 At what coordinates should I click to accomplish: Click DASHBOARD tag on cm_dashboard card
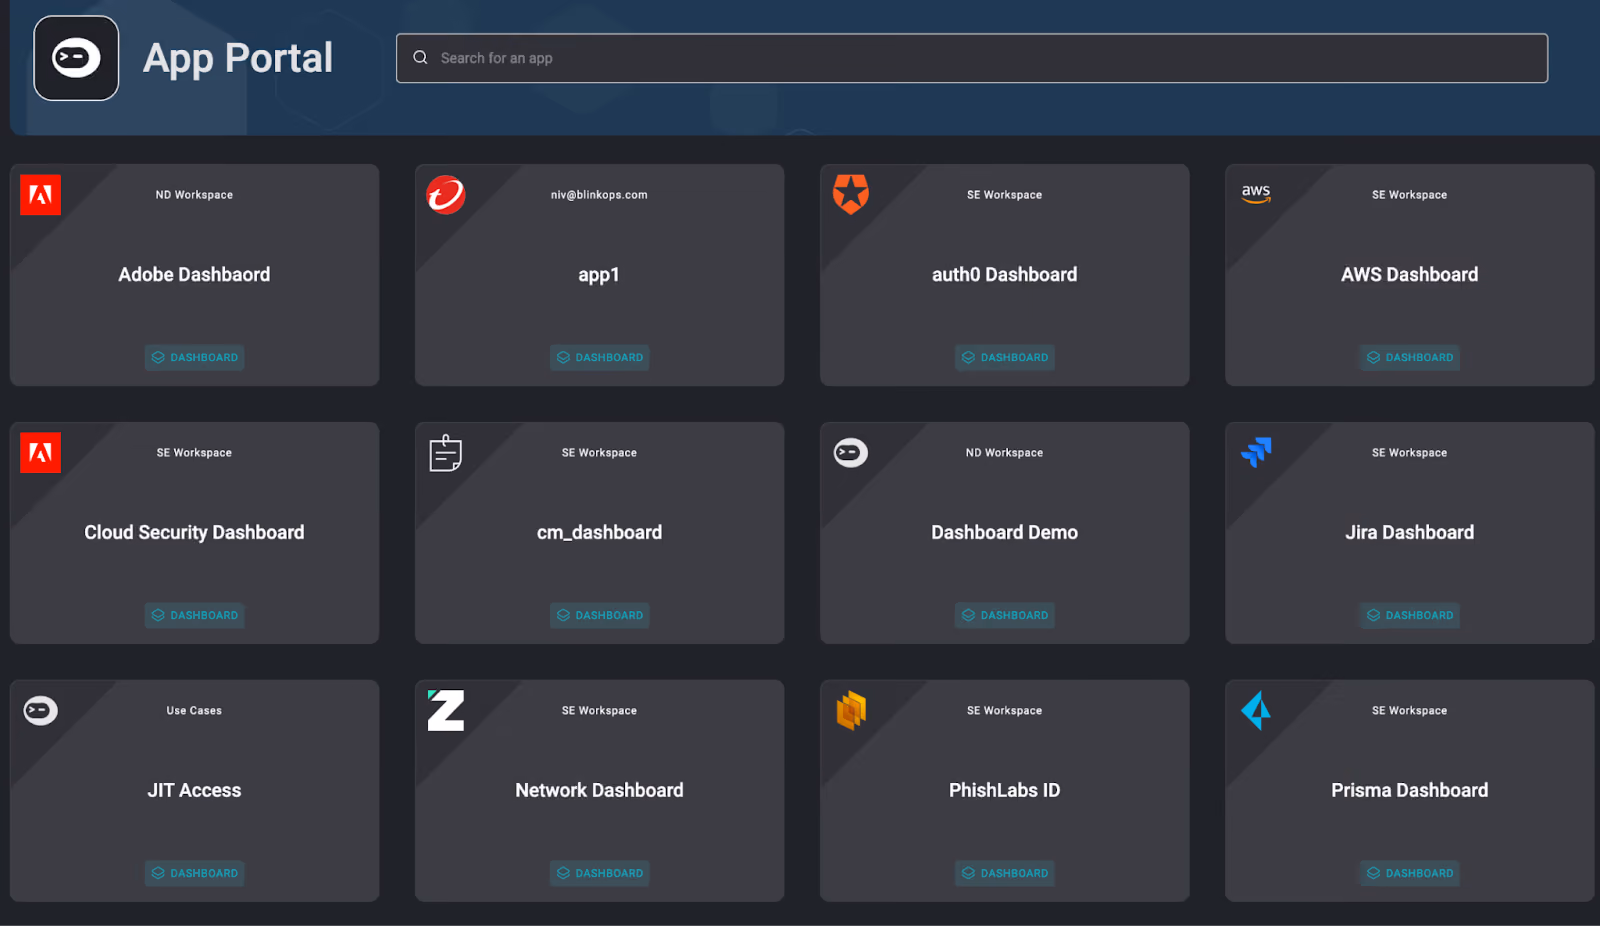[599, 615]
